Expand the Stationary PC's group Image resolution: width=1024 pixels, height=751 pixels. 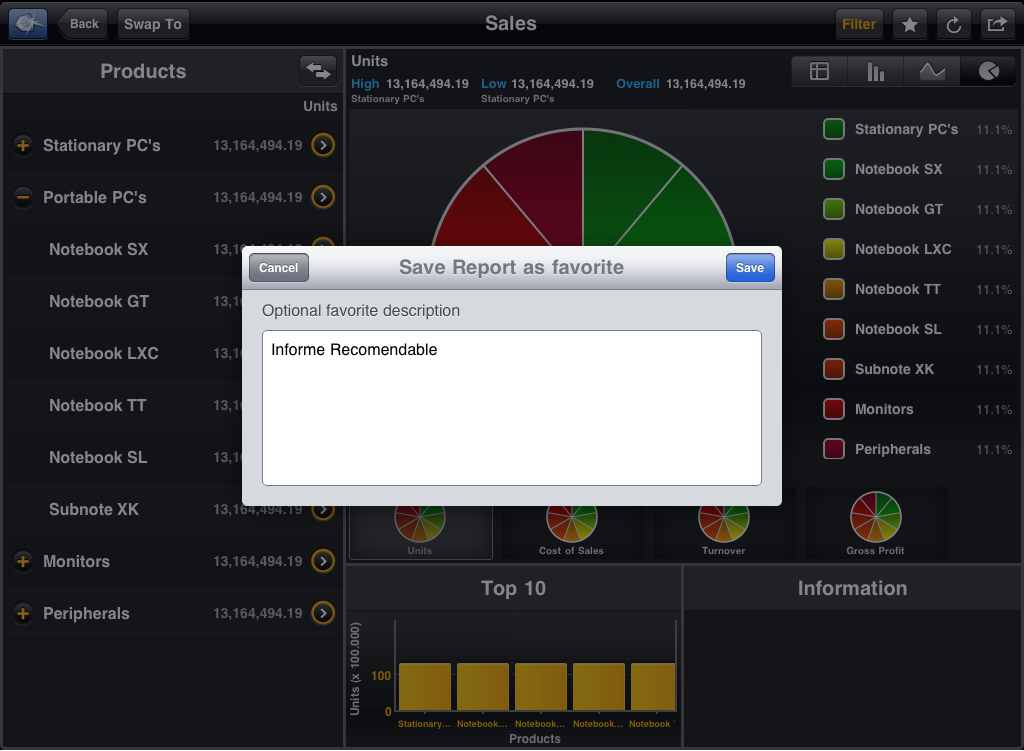pos(22,146)
